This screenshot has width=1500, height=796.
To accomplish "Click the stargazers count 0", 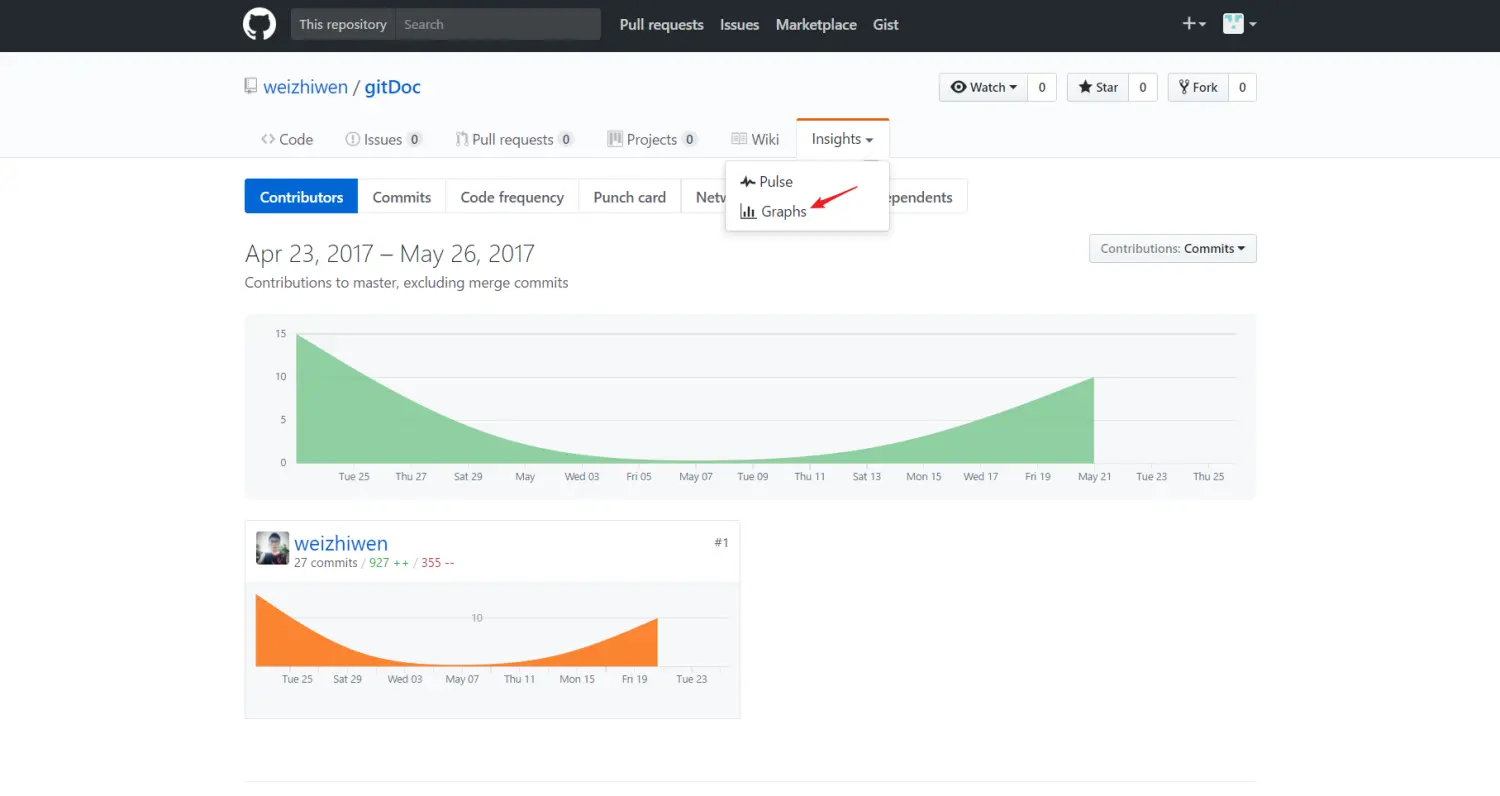I will coord(1143,87).
